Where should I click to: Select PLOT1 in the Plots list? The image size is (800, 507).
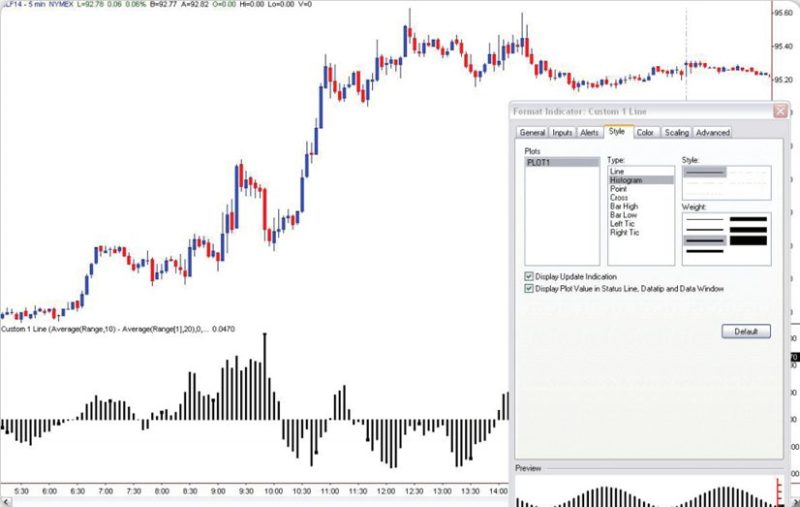(562, 163)
